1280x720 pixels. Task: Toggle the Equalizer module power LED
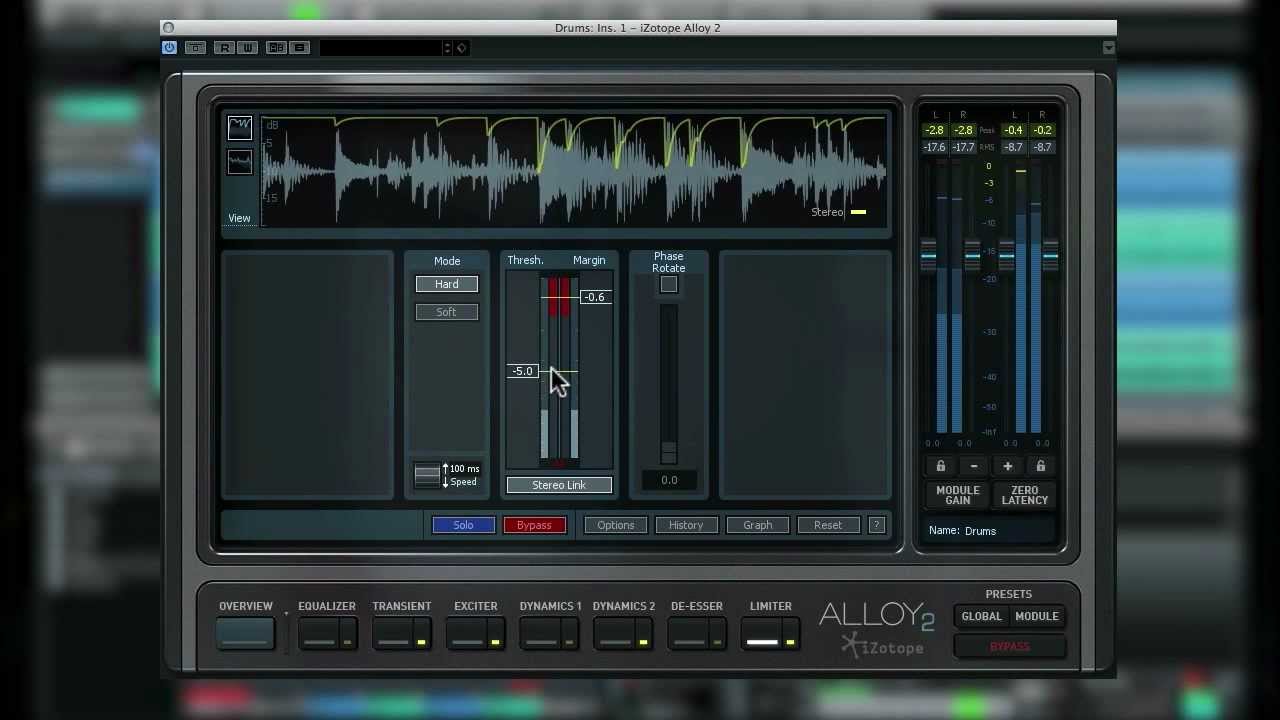pyautogui.click(x=348, y=634)
